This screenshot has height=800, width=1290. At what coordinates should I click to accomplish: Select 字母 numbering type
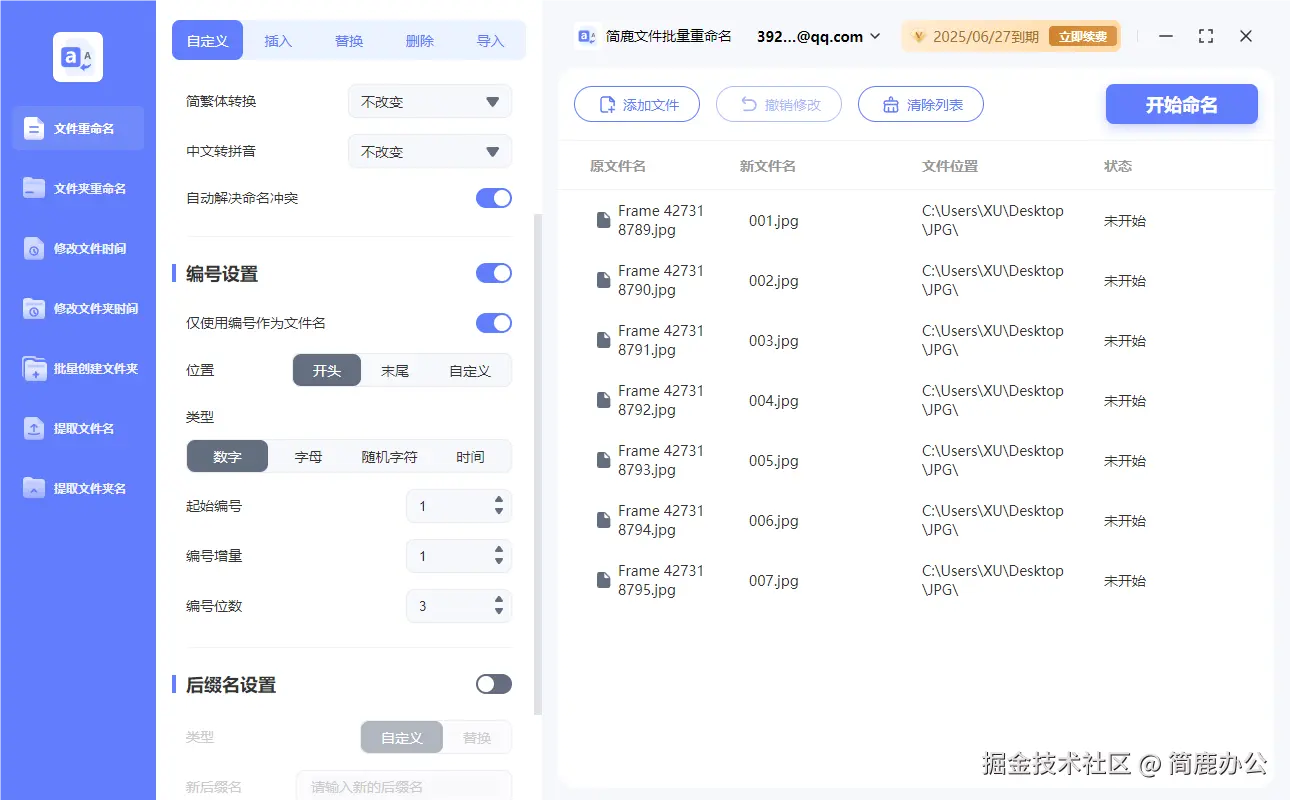[308, 456]
